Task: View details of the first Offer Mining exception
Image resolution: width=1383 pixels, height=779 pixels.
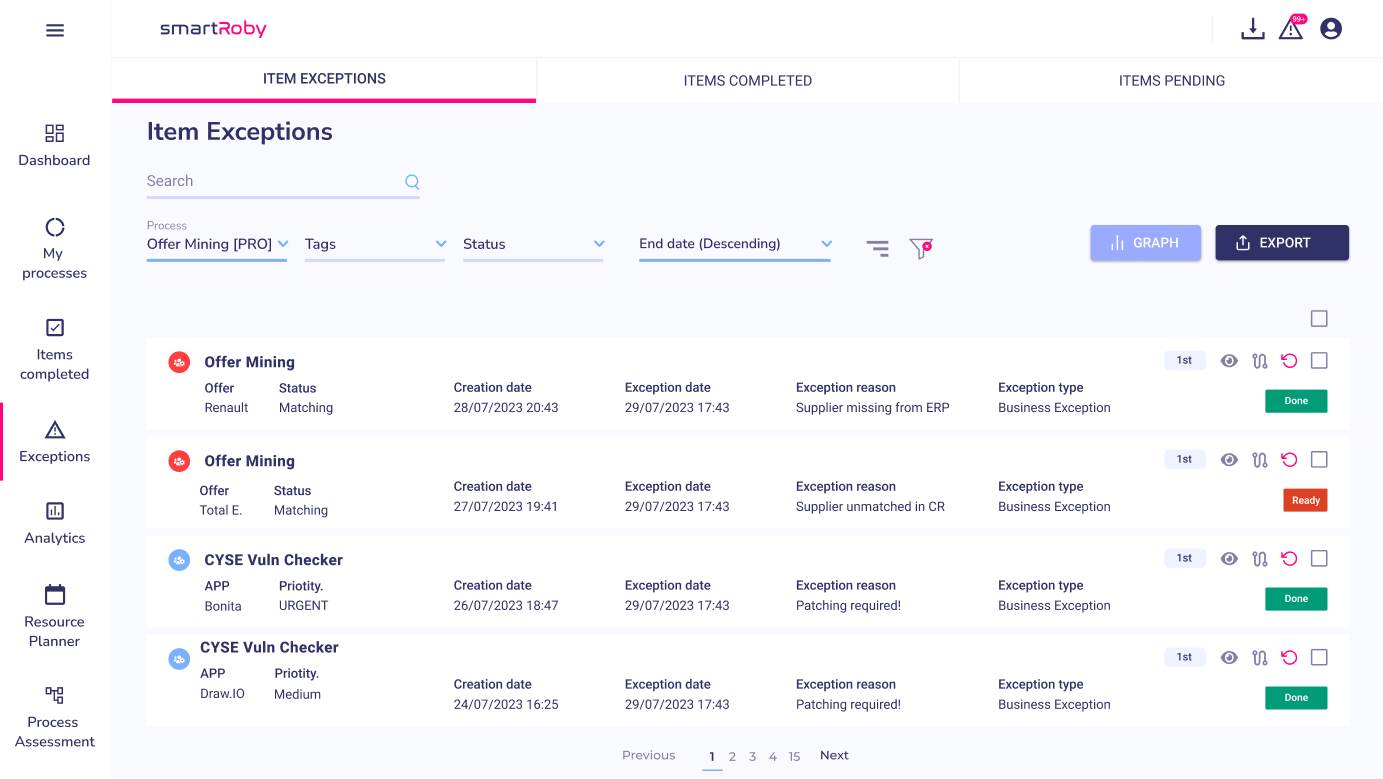Action: tap(1229, 360)
